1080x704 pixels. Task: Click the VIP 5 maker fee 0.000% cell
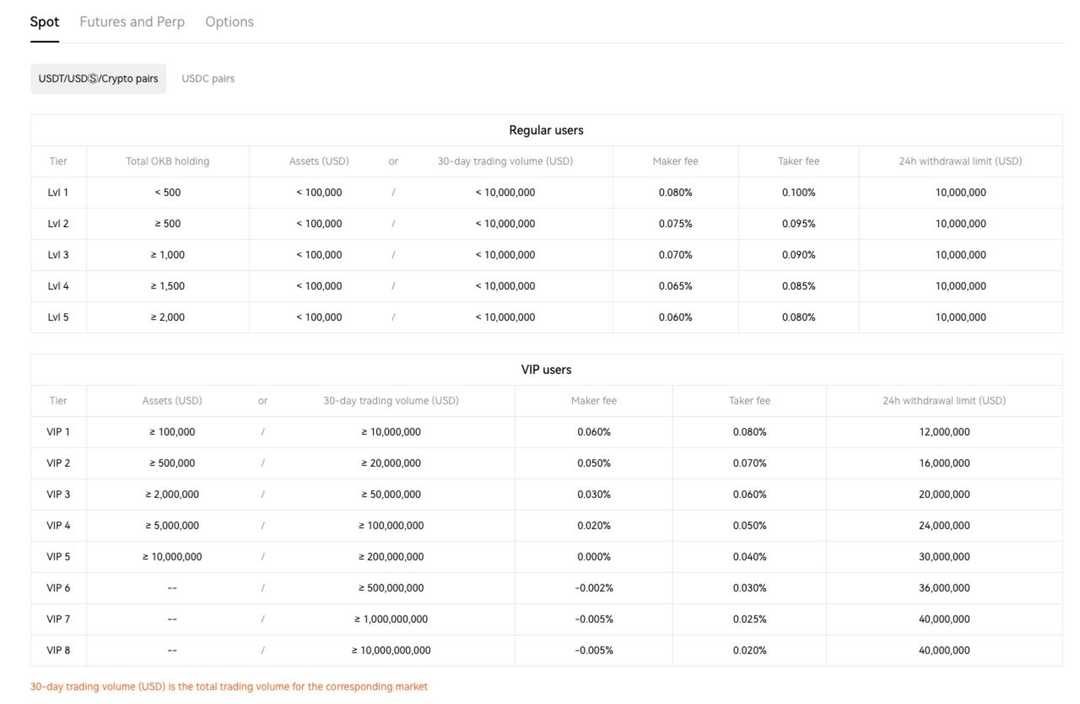coord(593,556)
